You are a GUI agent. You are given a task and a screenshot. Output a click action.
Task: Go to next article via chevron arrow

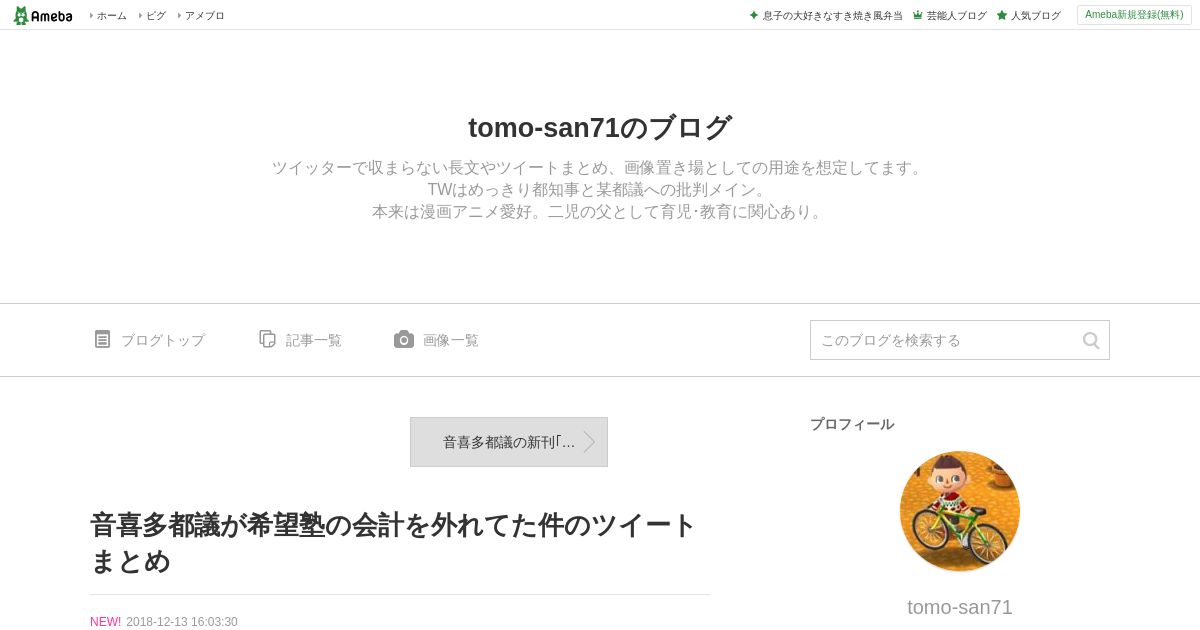589,442
